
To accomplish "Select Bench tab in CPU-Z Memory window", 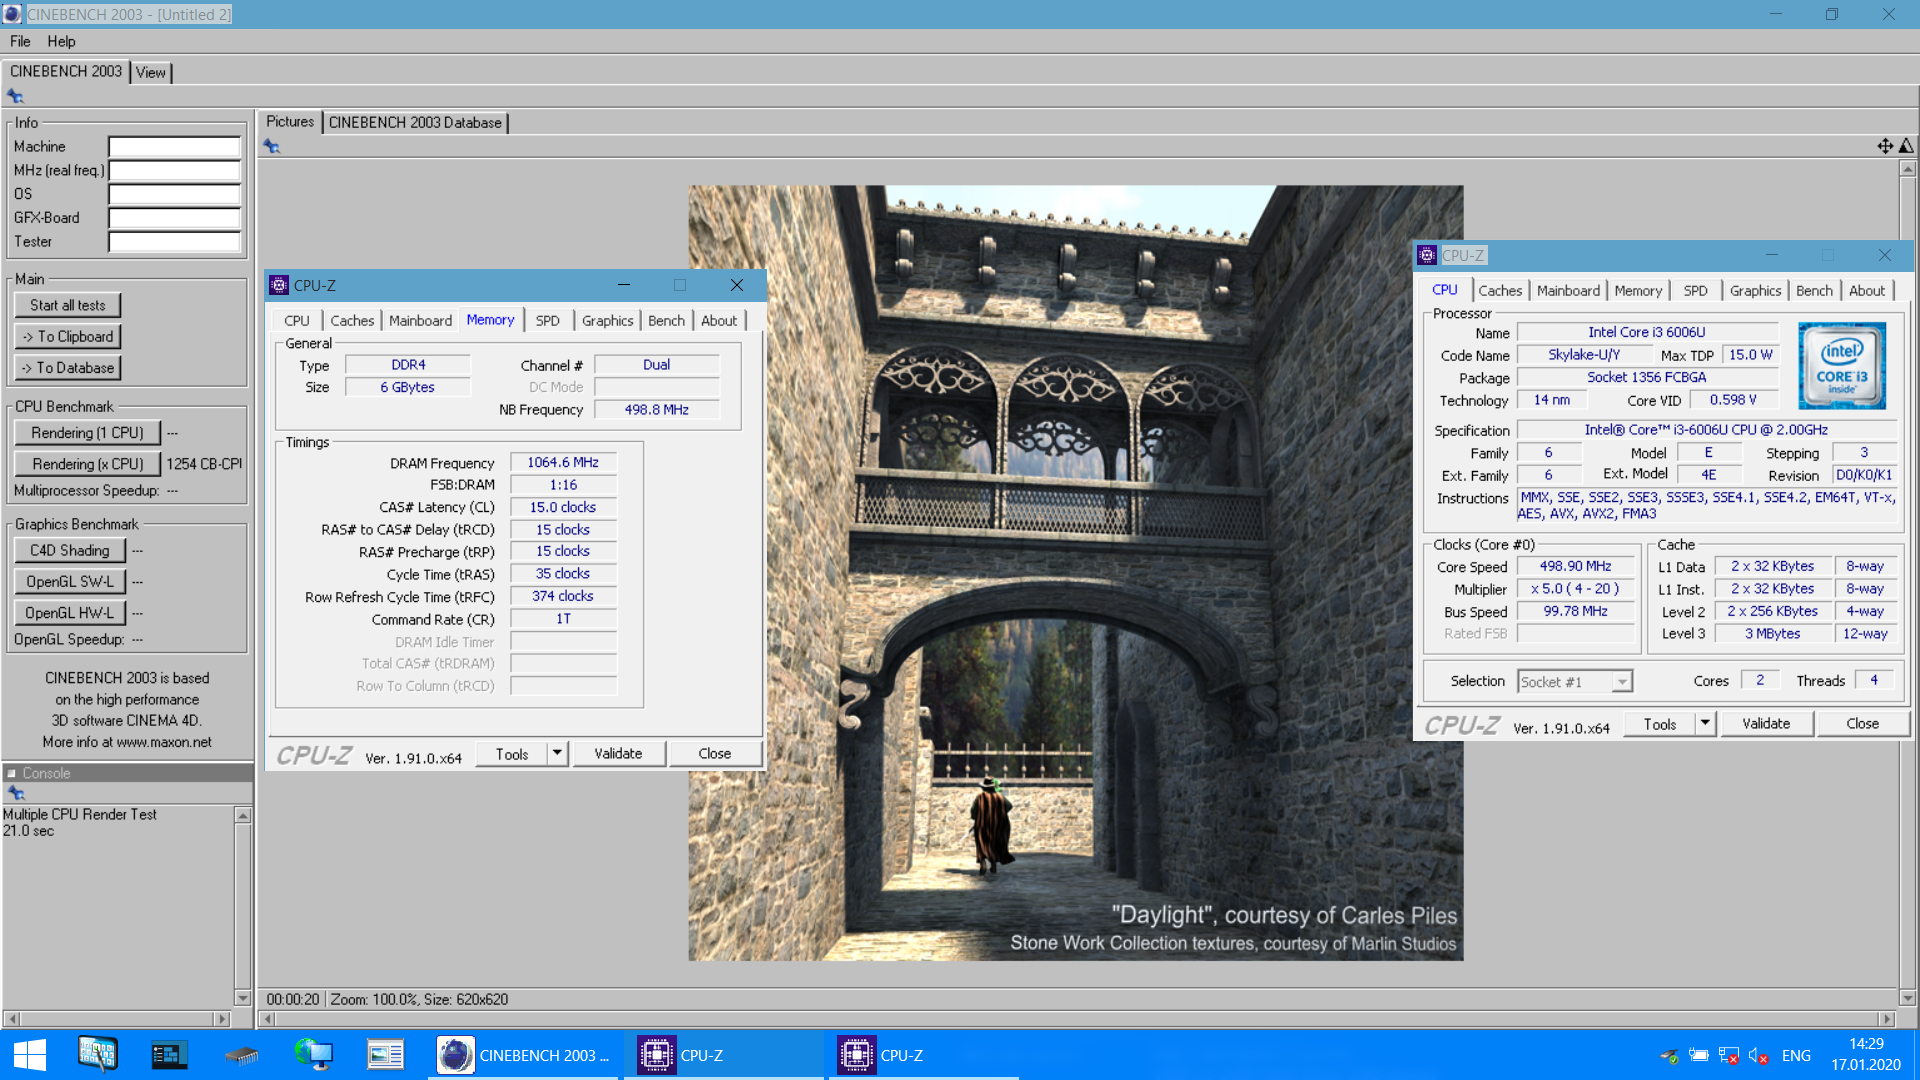I will click(666, 320).
